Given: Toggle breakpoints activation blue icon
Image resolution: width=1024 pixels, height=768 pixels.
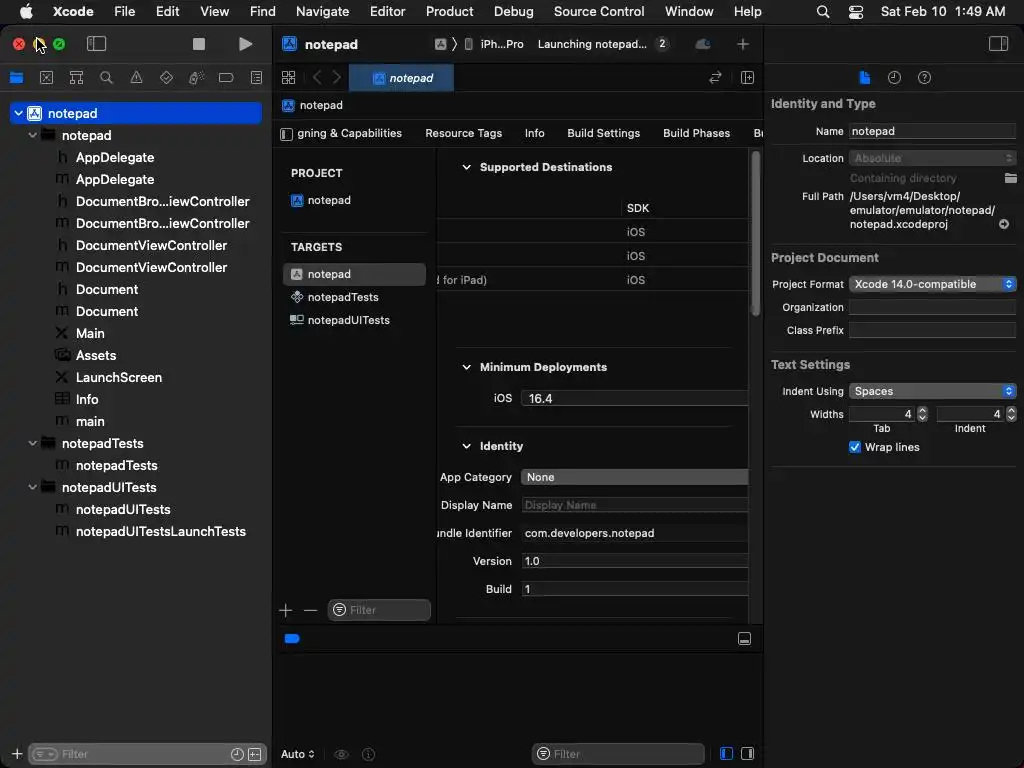Looking at the screenshot, I should tap(292, 639).
